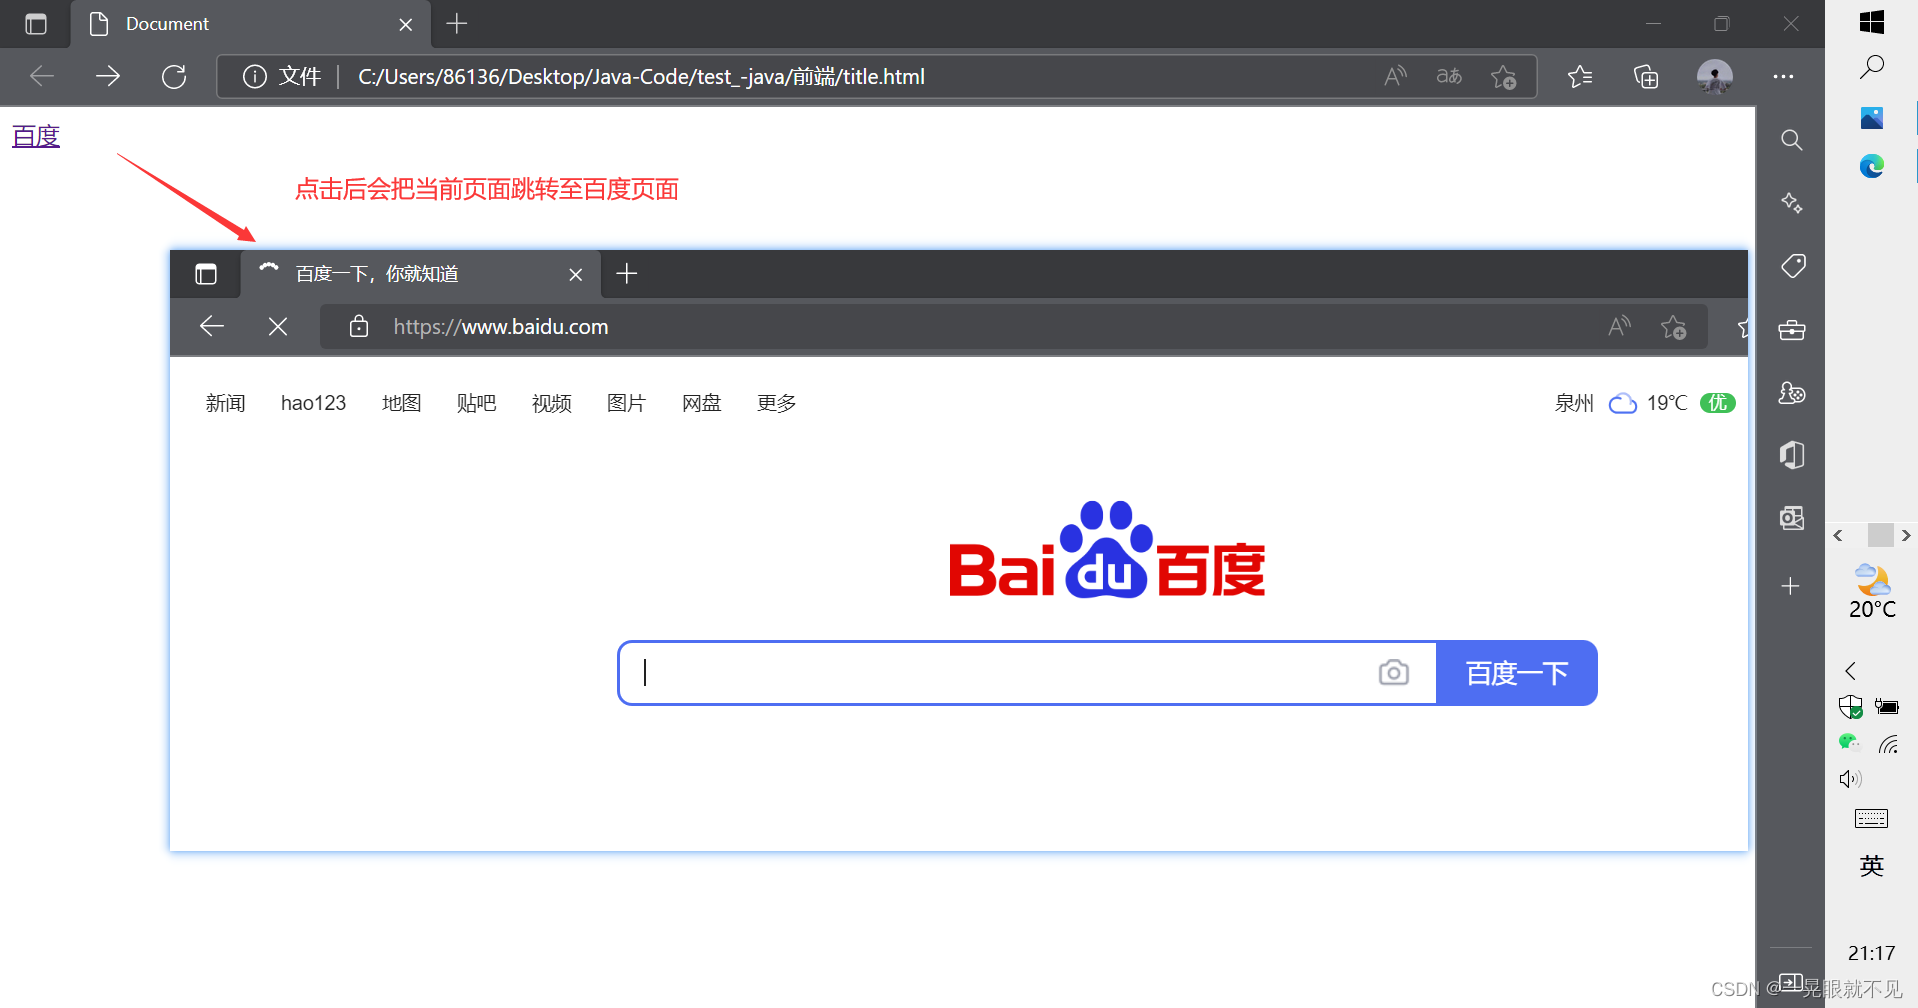Click the 百度一下 search button
The height and width of the screenshot is (1008, 1918).
pos(1516,673)
